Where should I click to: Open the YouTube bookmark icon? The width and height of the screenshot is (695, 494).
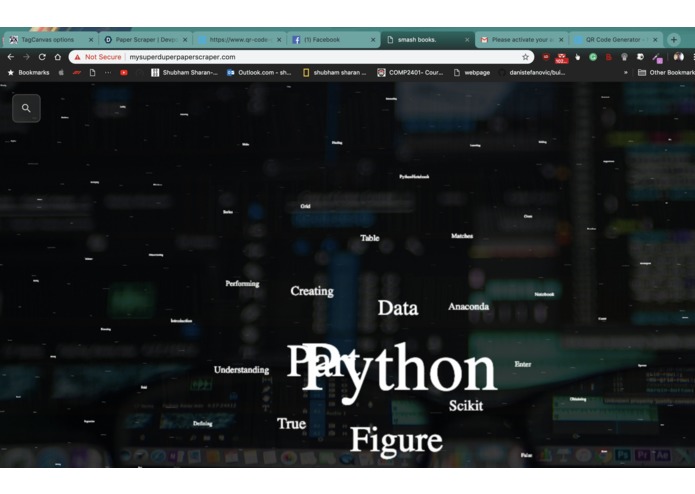click(124, 72)
